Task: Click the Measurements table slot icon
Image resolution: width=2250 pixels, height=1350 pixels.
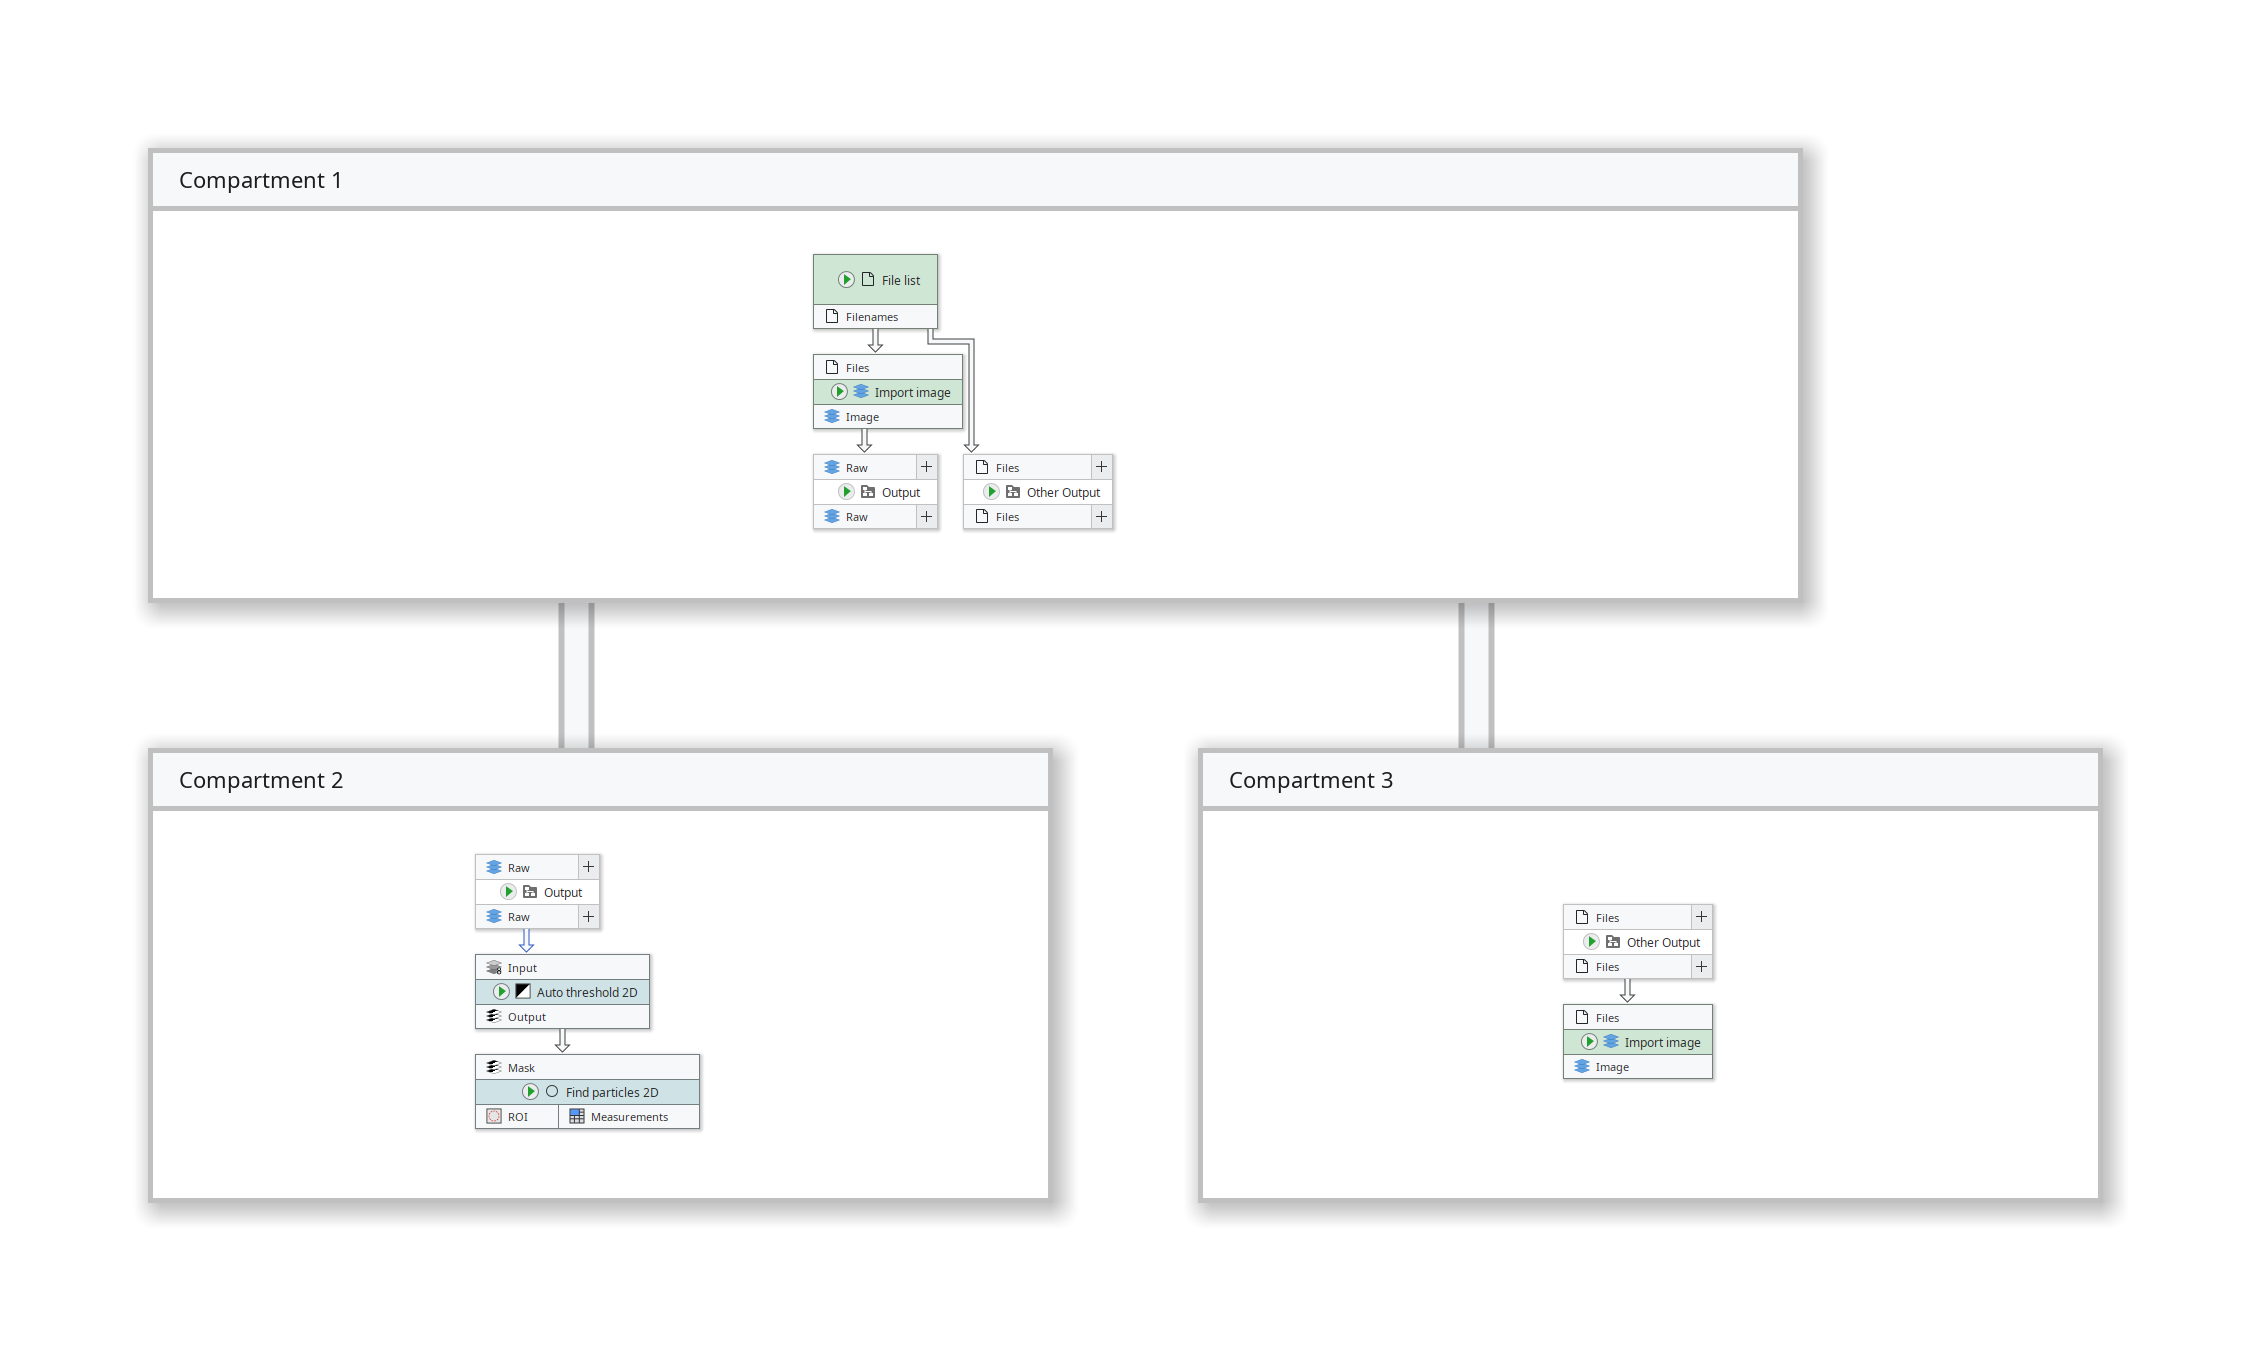Action: (577, 1117)
